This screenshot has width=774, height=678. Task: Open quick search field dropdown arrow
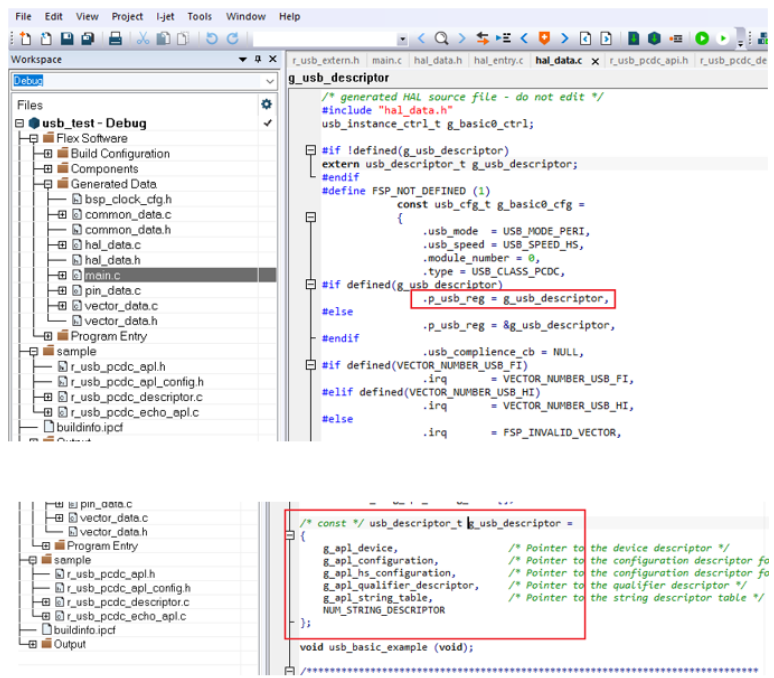403,39
